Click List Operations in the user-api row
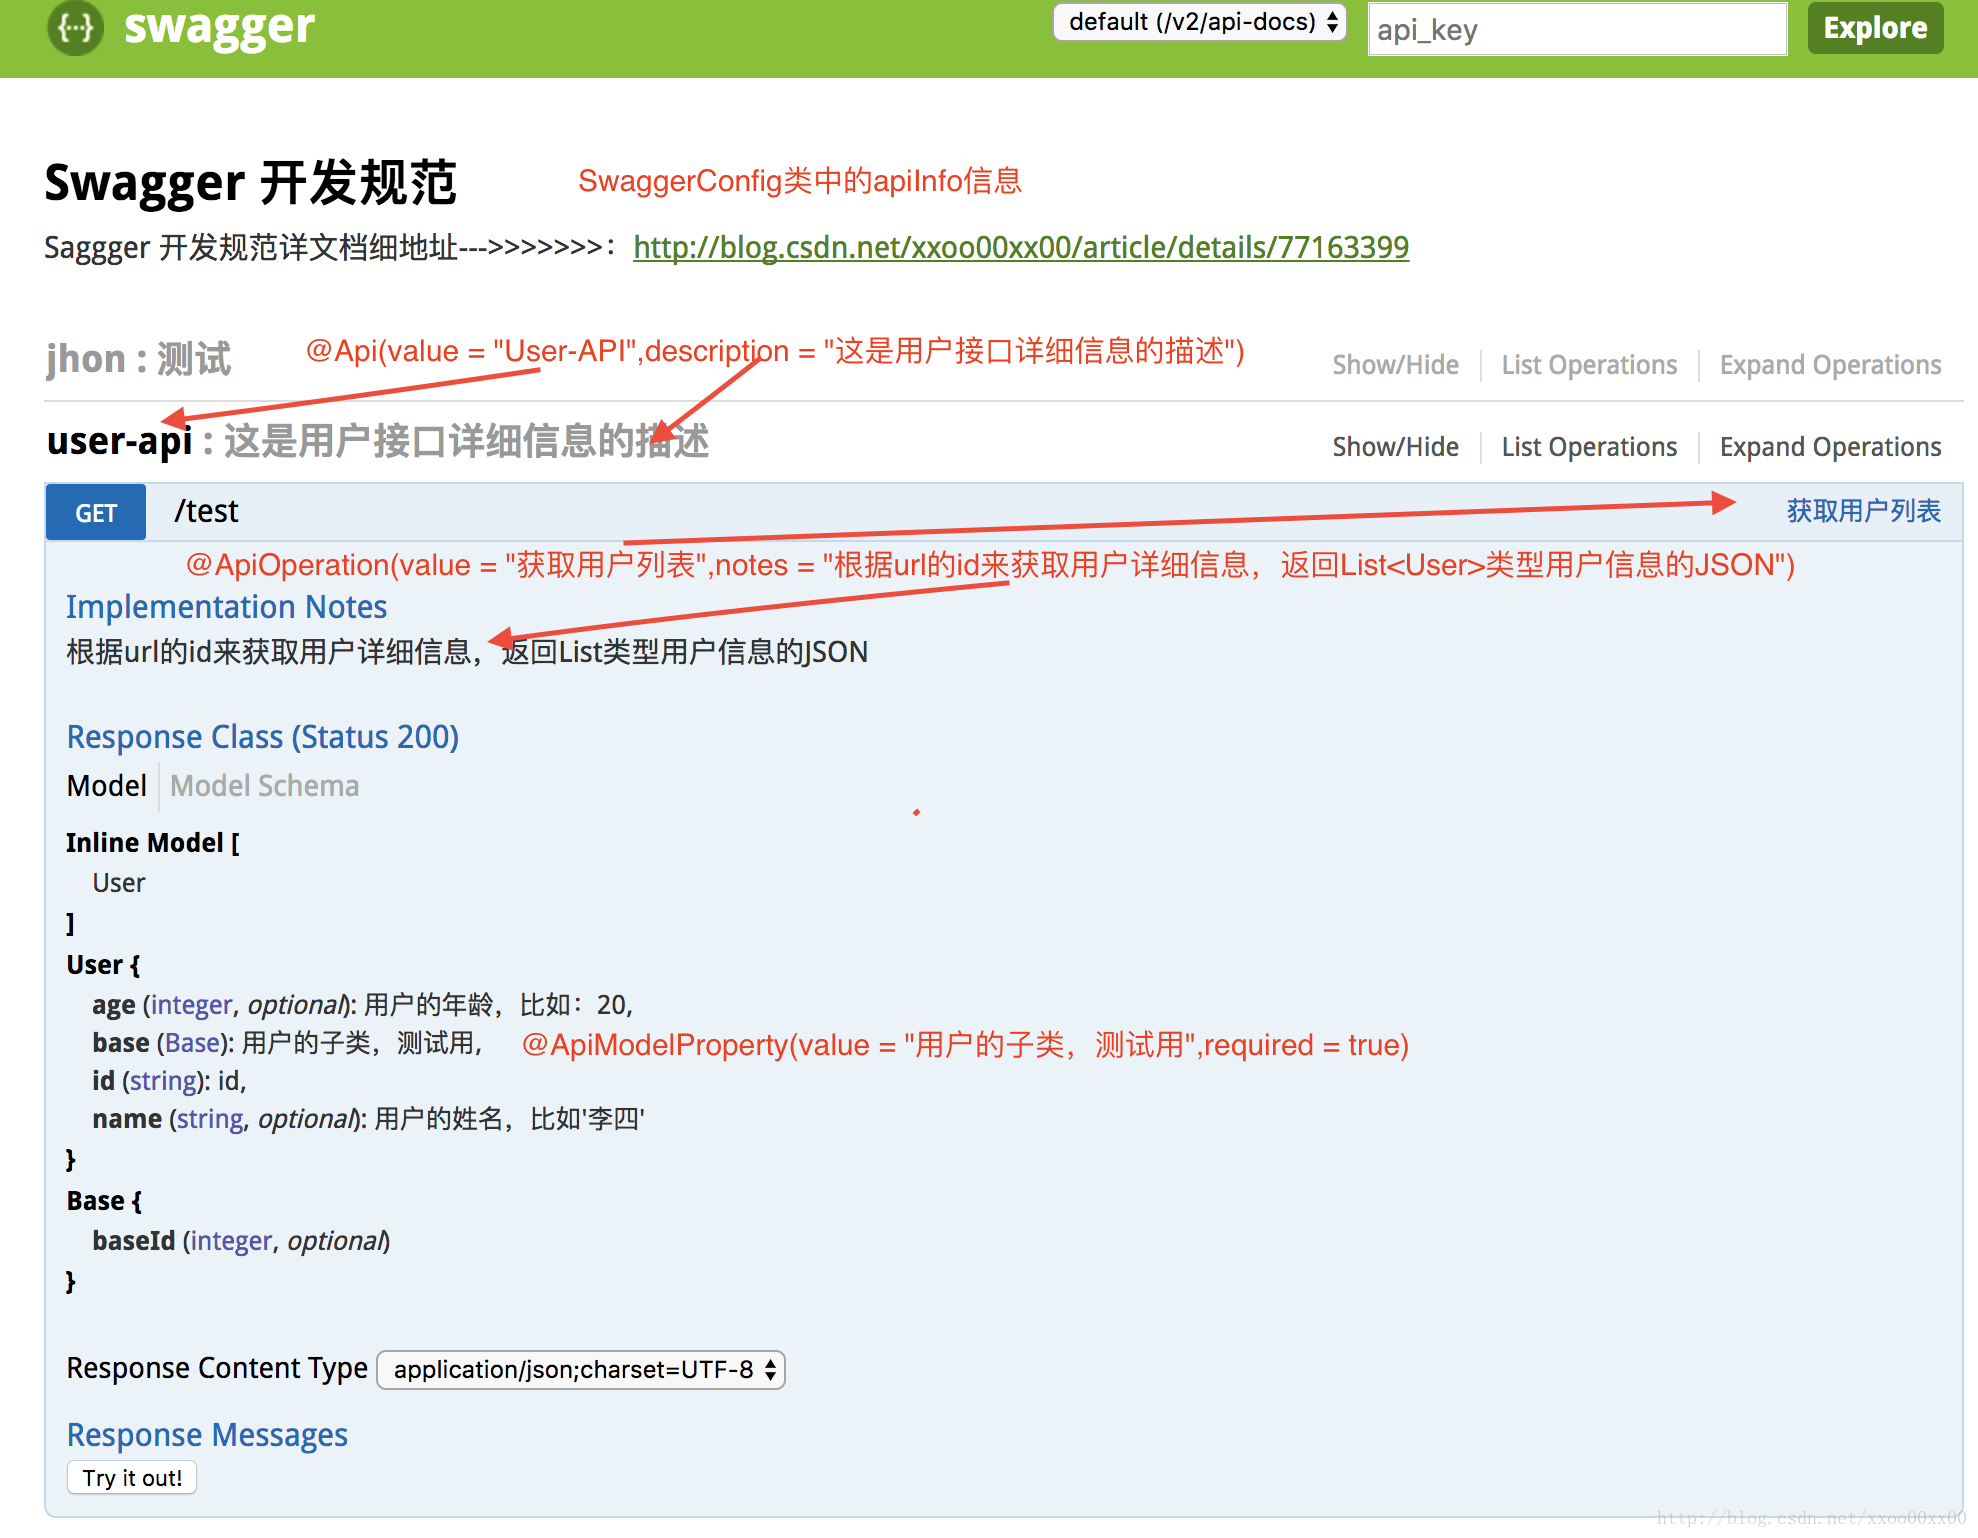 pos(1589,447)
